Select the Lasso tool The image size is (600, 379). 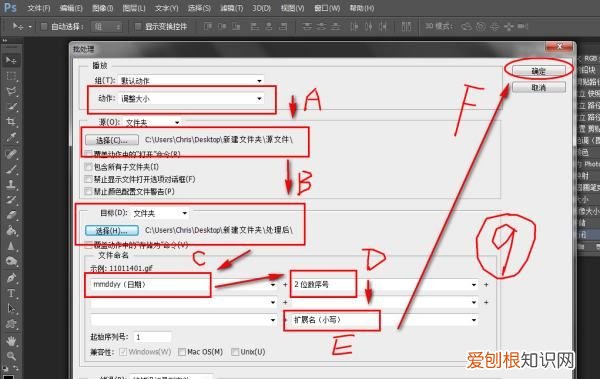(11, 91)
